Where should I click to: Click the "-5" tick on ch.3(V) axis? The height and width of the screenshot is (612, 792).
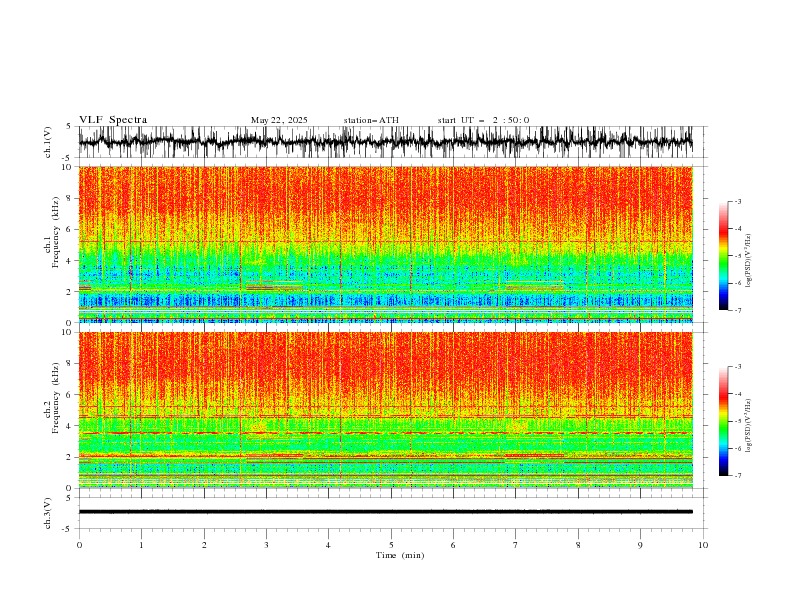point(68,529)
